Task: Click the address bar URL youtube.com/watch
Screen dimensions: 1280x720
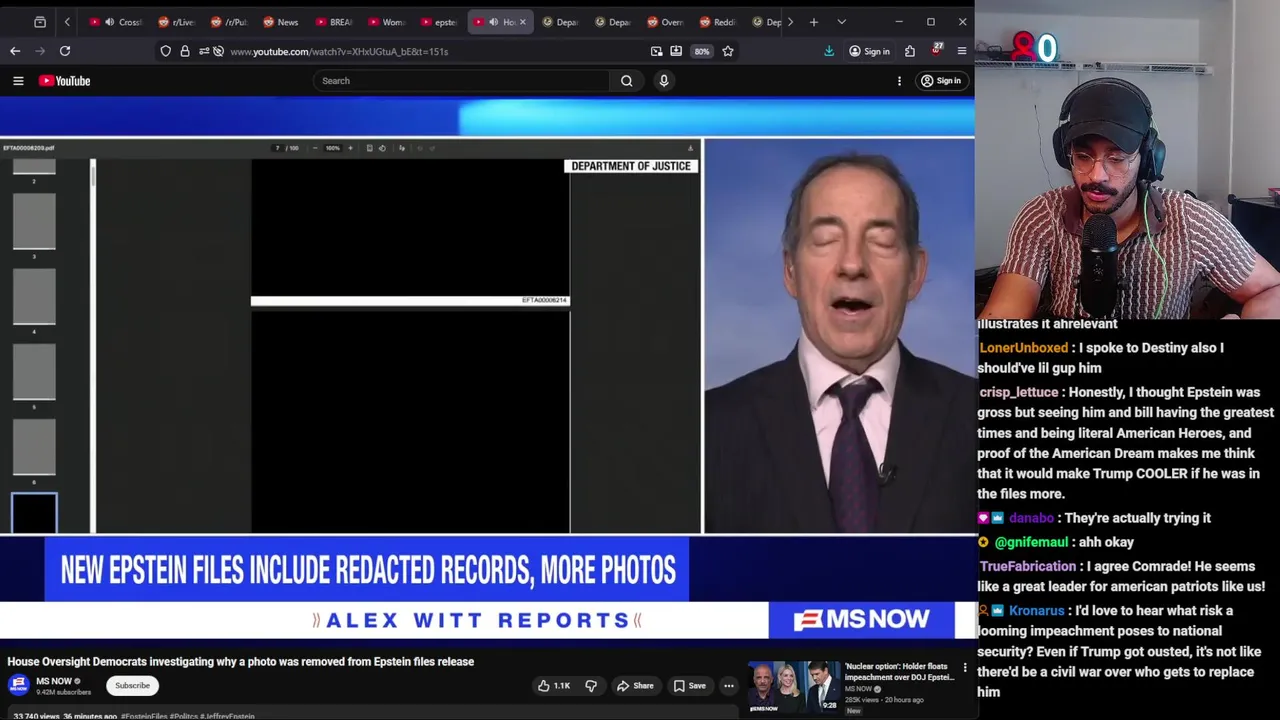Action: point(339,51)
